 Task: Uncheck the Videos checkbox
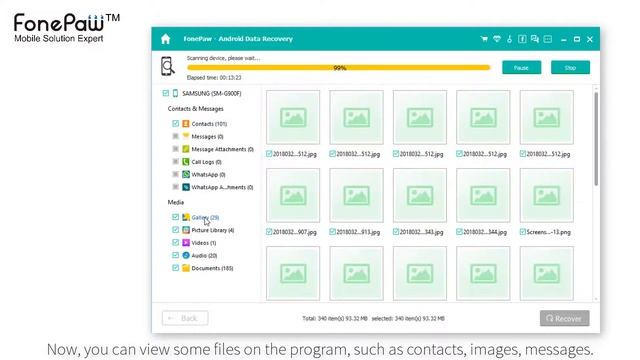pyautogui.click(x=176, y=242)
